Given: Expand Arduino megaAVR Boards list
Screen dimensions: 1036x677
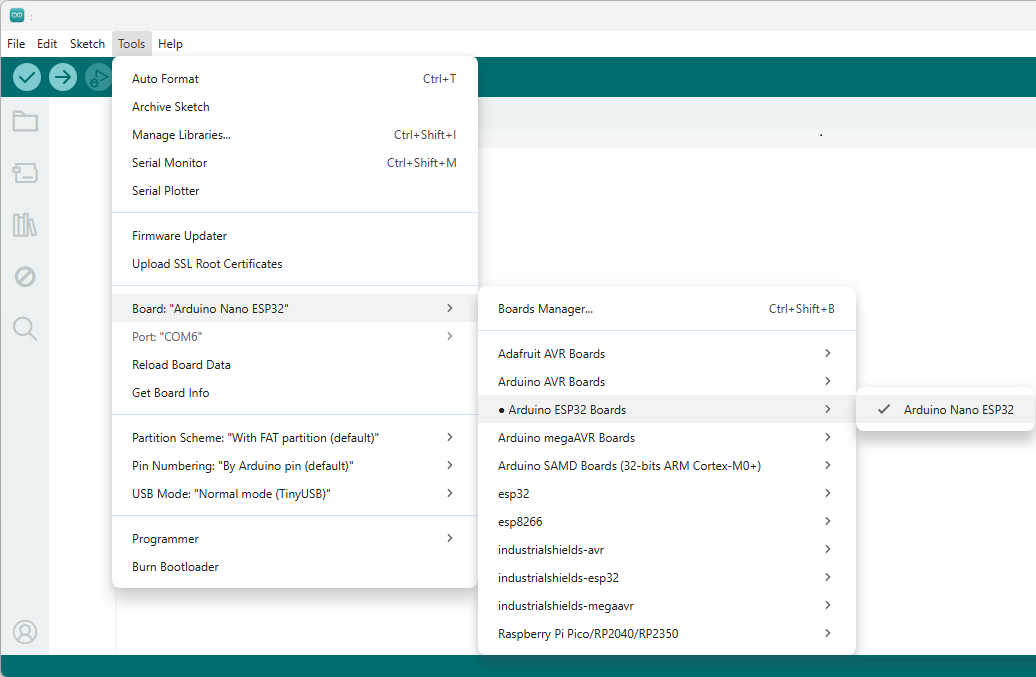Looking at the screenshot, I should tap(667, 437).
